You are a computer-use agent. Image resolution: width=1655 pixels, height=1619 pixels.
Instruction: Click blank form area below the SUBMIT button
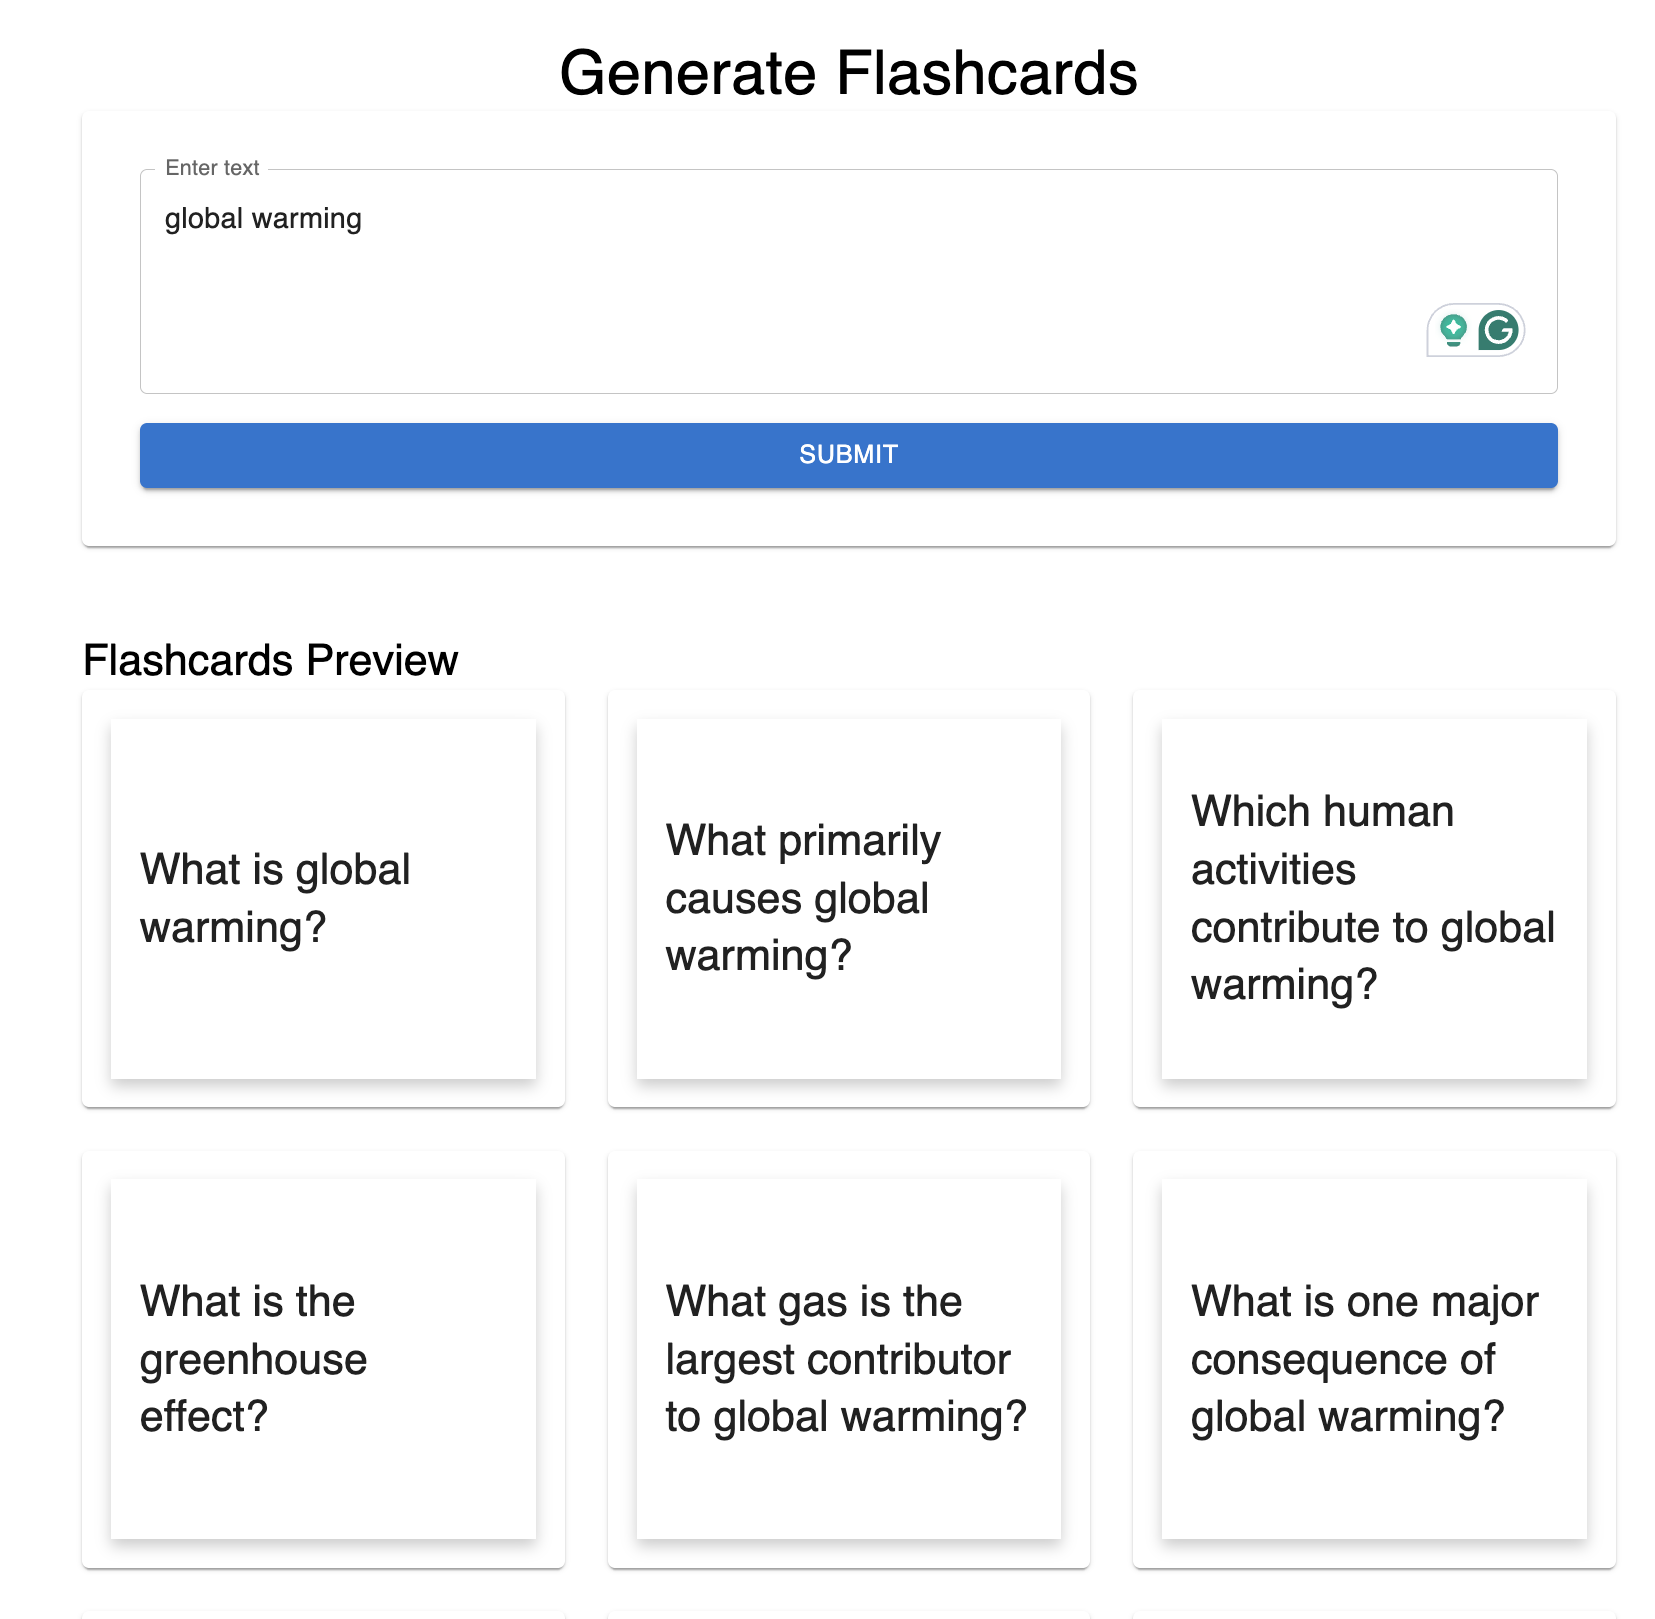[848, 517]
